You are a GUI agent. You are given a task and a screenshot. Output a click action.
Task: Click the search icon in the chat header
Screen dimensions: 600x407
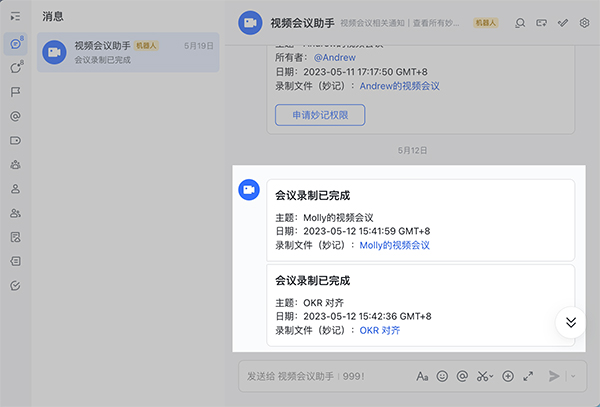coord(519,22)
